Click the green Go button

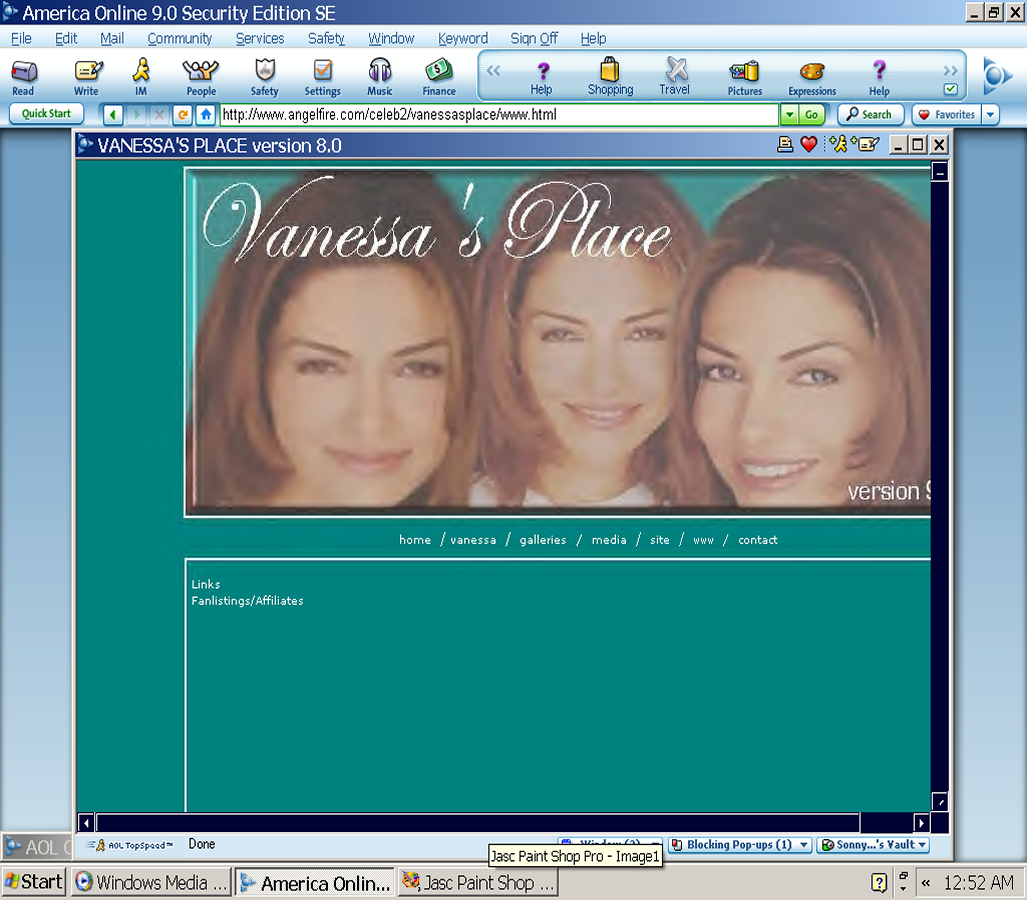[x=812, y=115]
